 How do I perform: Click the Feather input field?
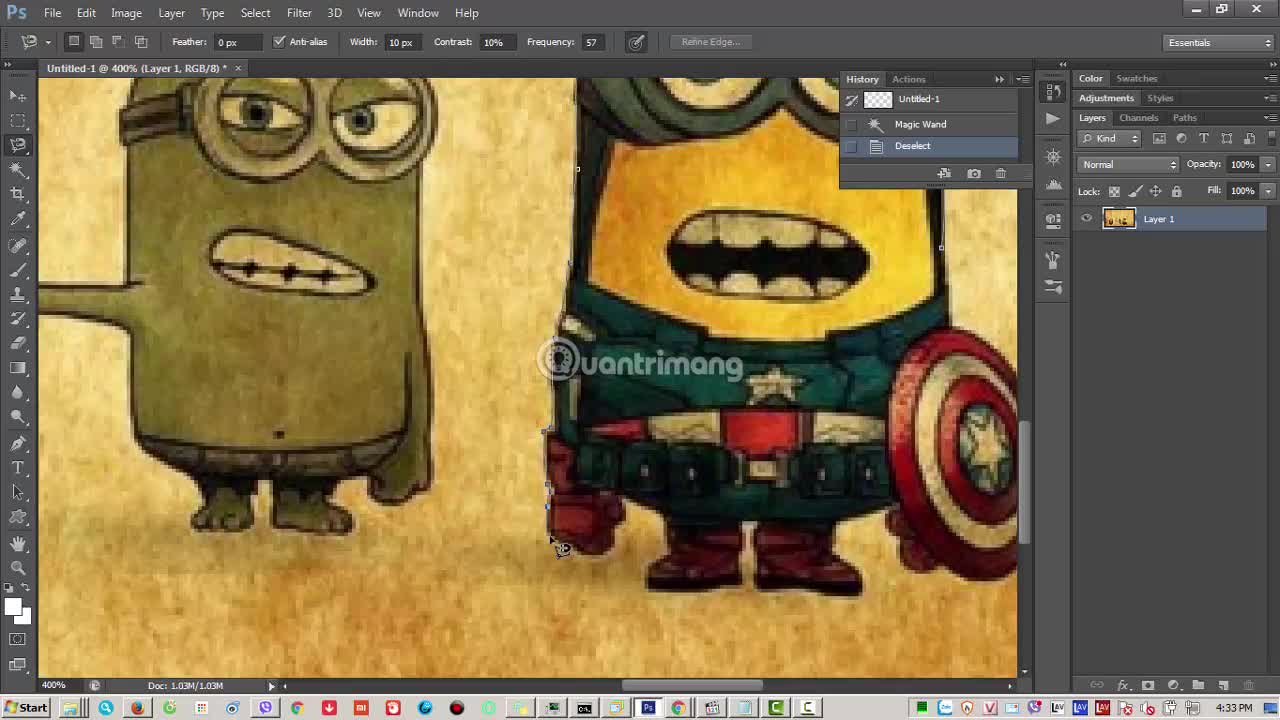coord(238,43)
